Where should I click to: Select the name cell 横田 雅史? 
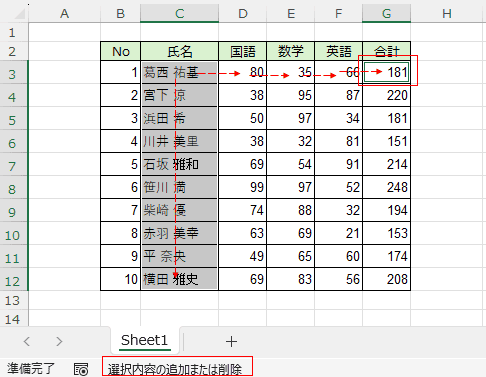(179, 279)
